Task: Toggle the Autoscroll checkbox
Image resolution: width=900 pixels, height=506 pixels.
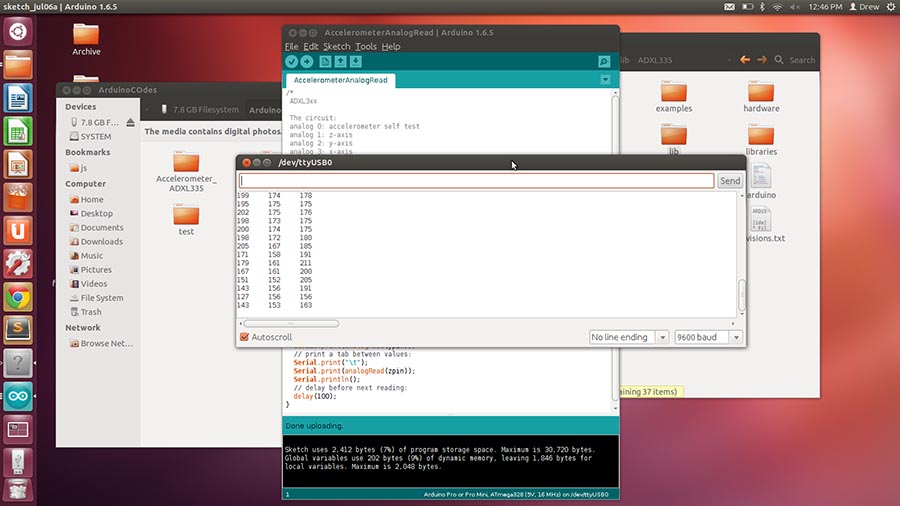Action: tap(245, 337)
